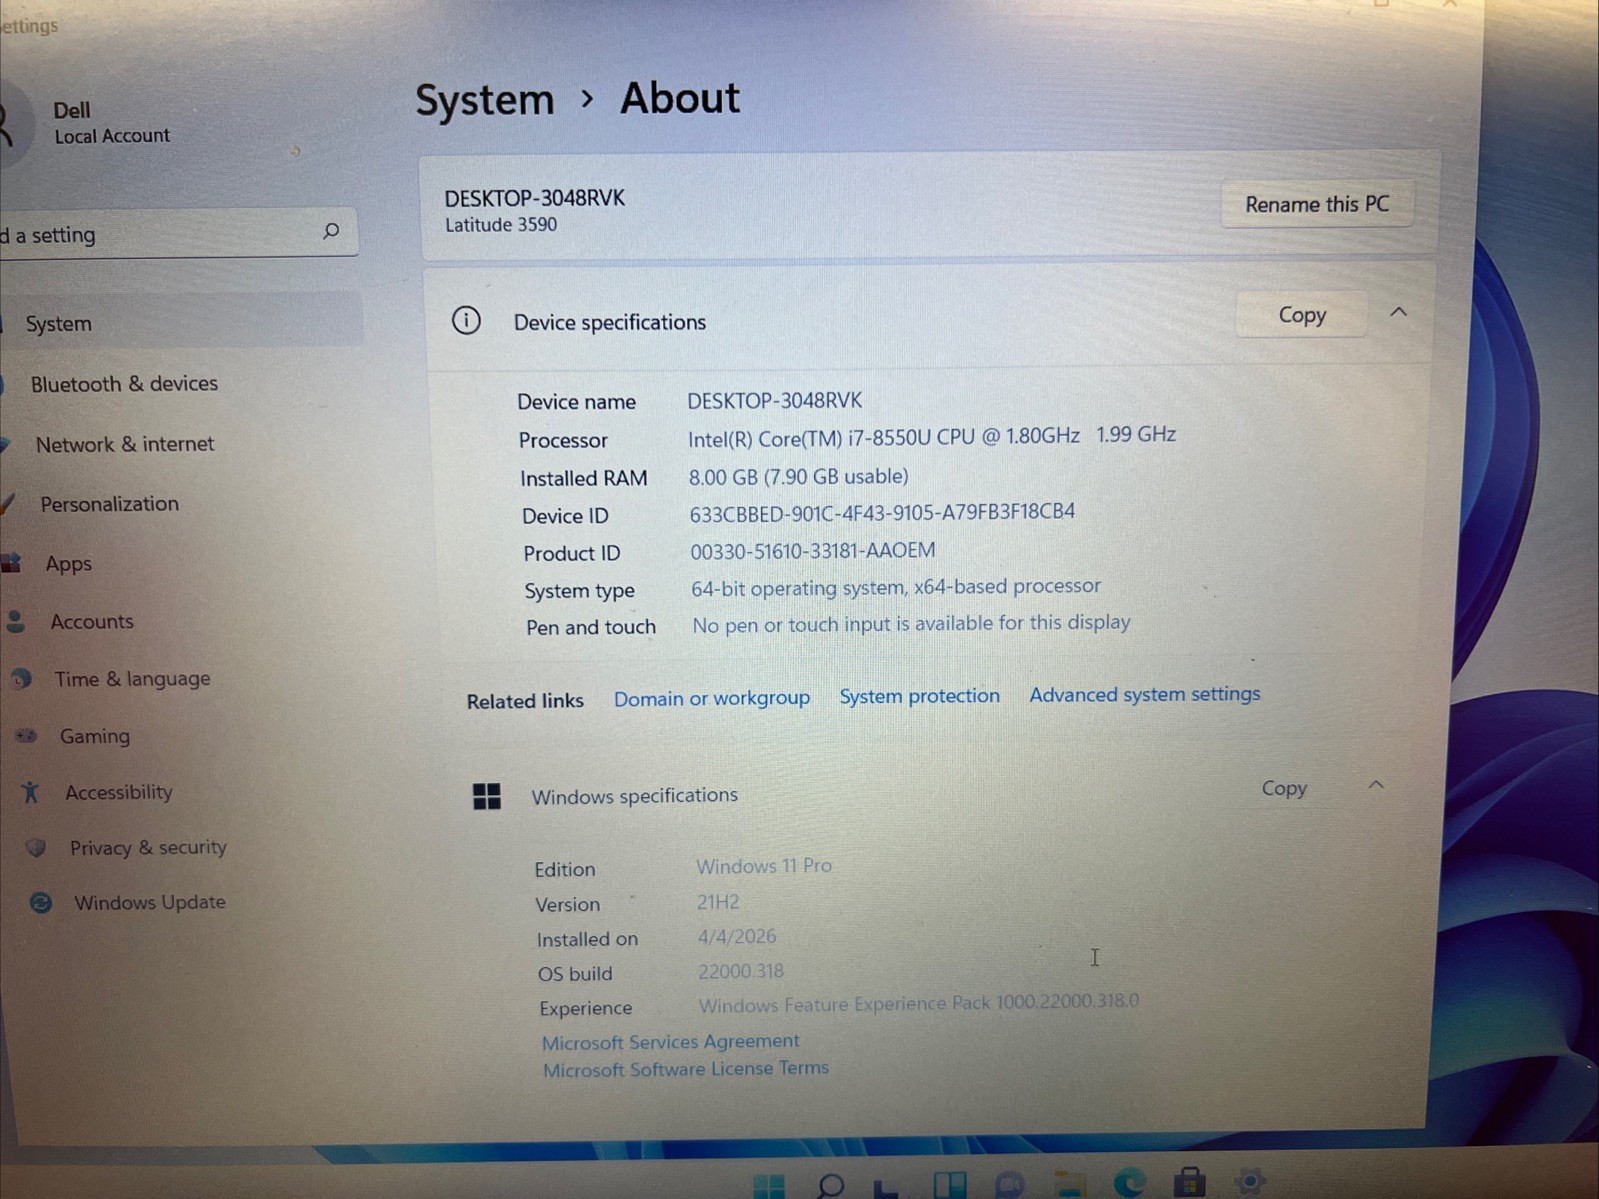
Task: Open Microsoft Services Agreement link
Action: [x=670, y=1042]
